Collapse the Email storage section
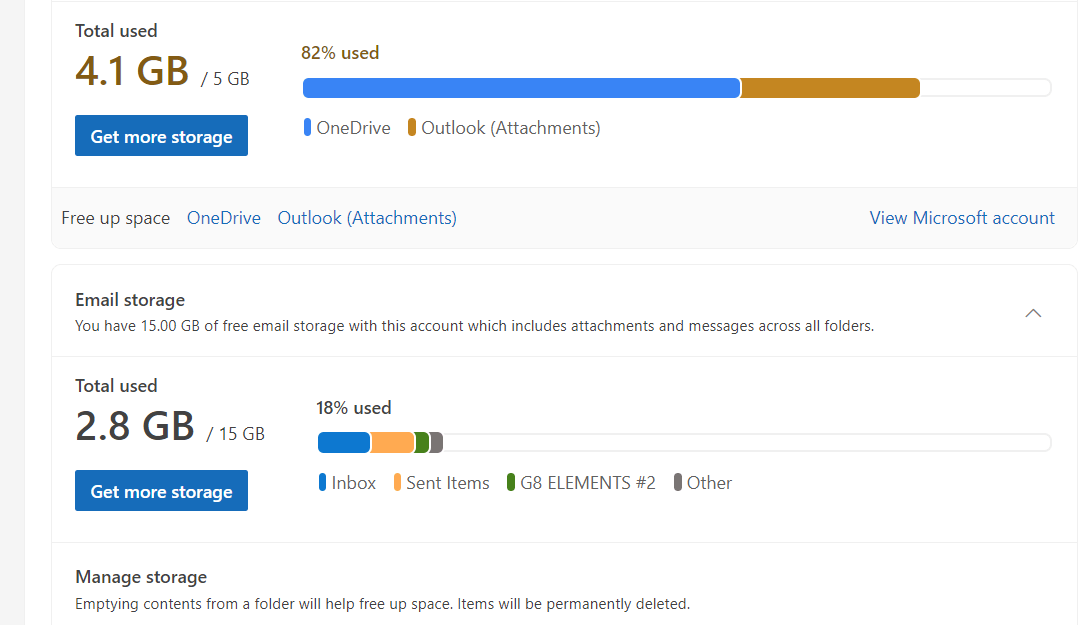The height and width of the screenshot is (625, 1092). (1033, 313)
